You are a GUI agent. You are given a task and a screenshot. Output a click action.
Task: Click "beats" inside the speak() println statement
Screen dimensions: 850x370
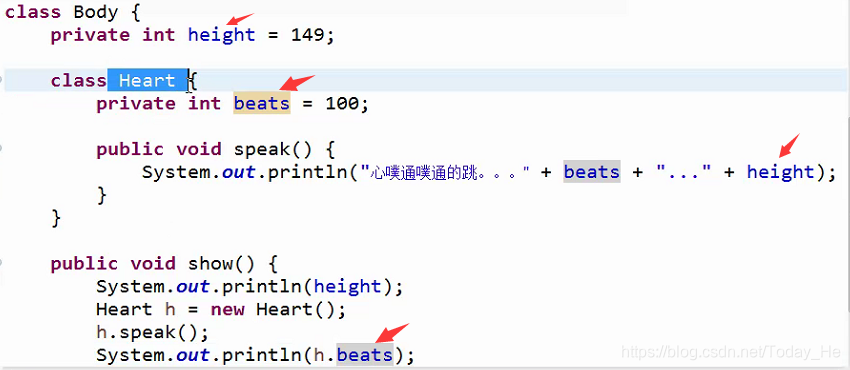[591, 172]
